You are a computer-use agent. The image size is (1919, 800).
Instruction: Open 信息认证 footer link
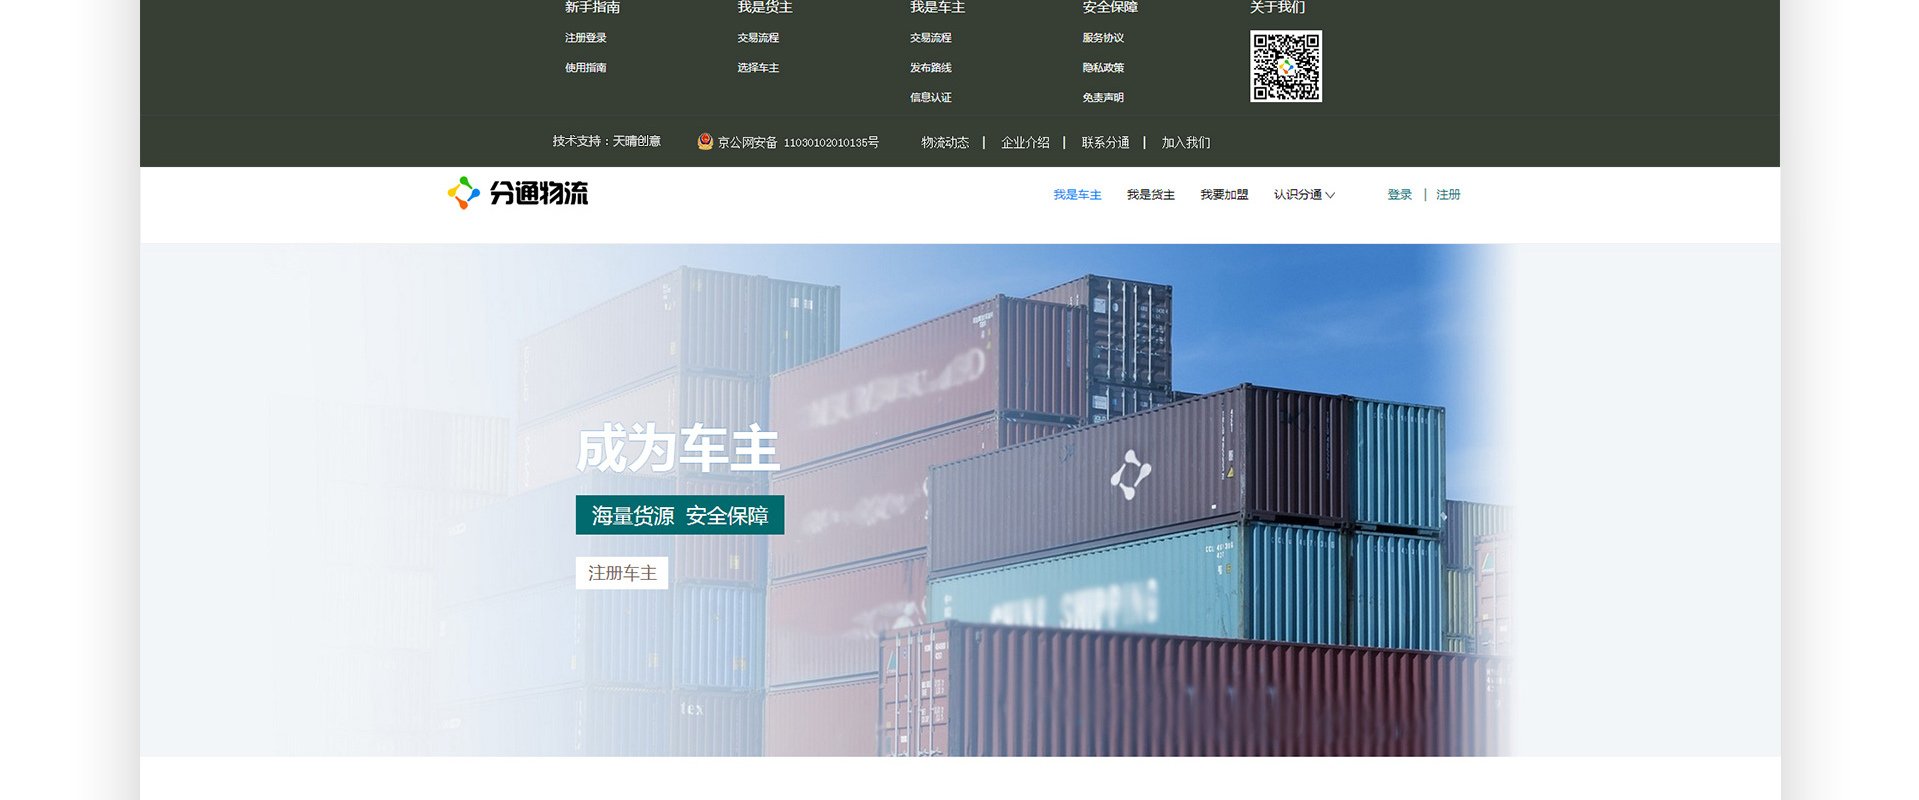[x=931, y=98]
